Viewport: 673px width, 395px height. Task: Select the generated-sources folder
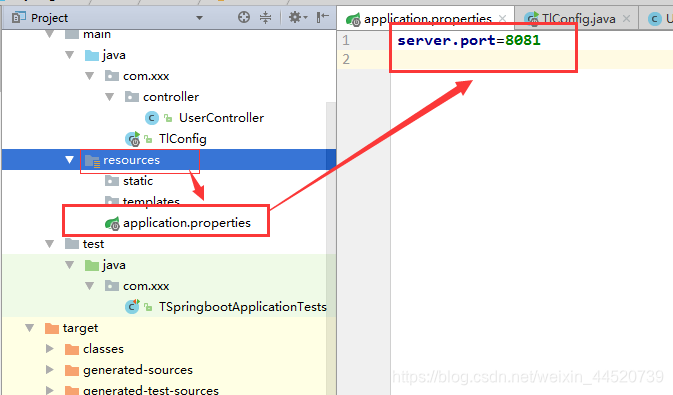[138, 370]
